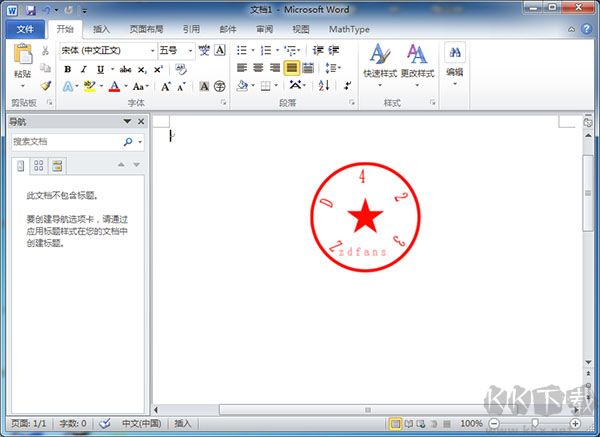The width and height of the screenshot is (600, 437).
Task: Open Quick Styles (快速样式) gallery
Action: [x=379, y=60]
